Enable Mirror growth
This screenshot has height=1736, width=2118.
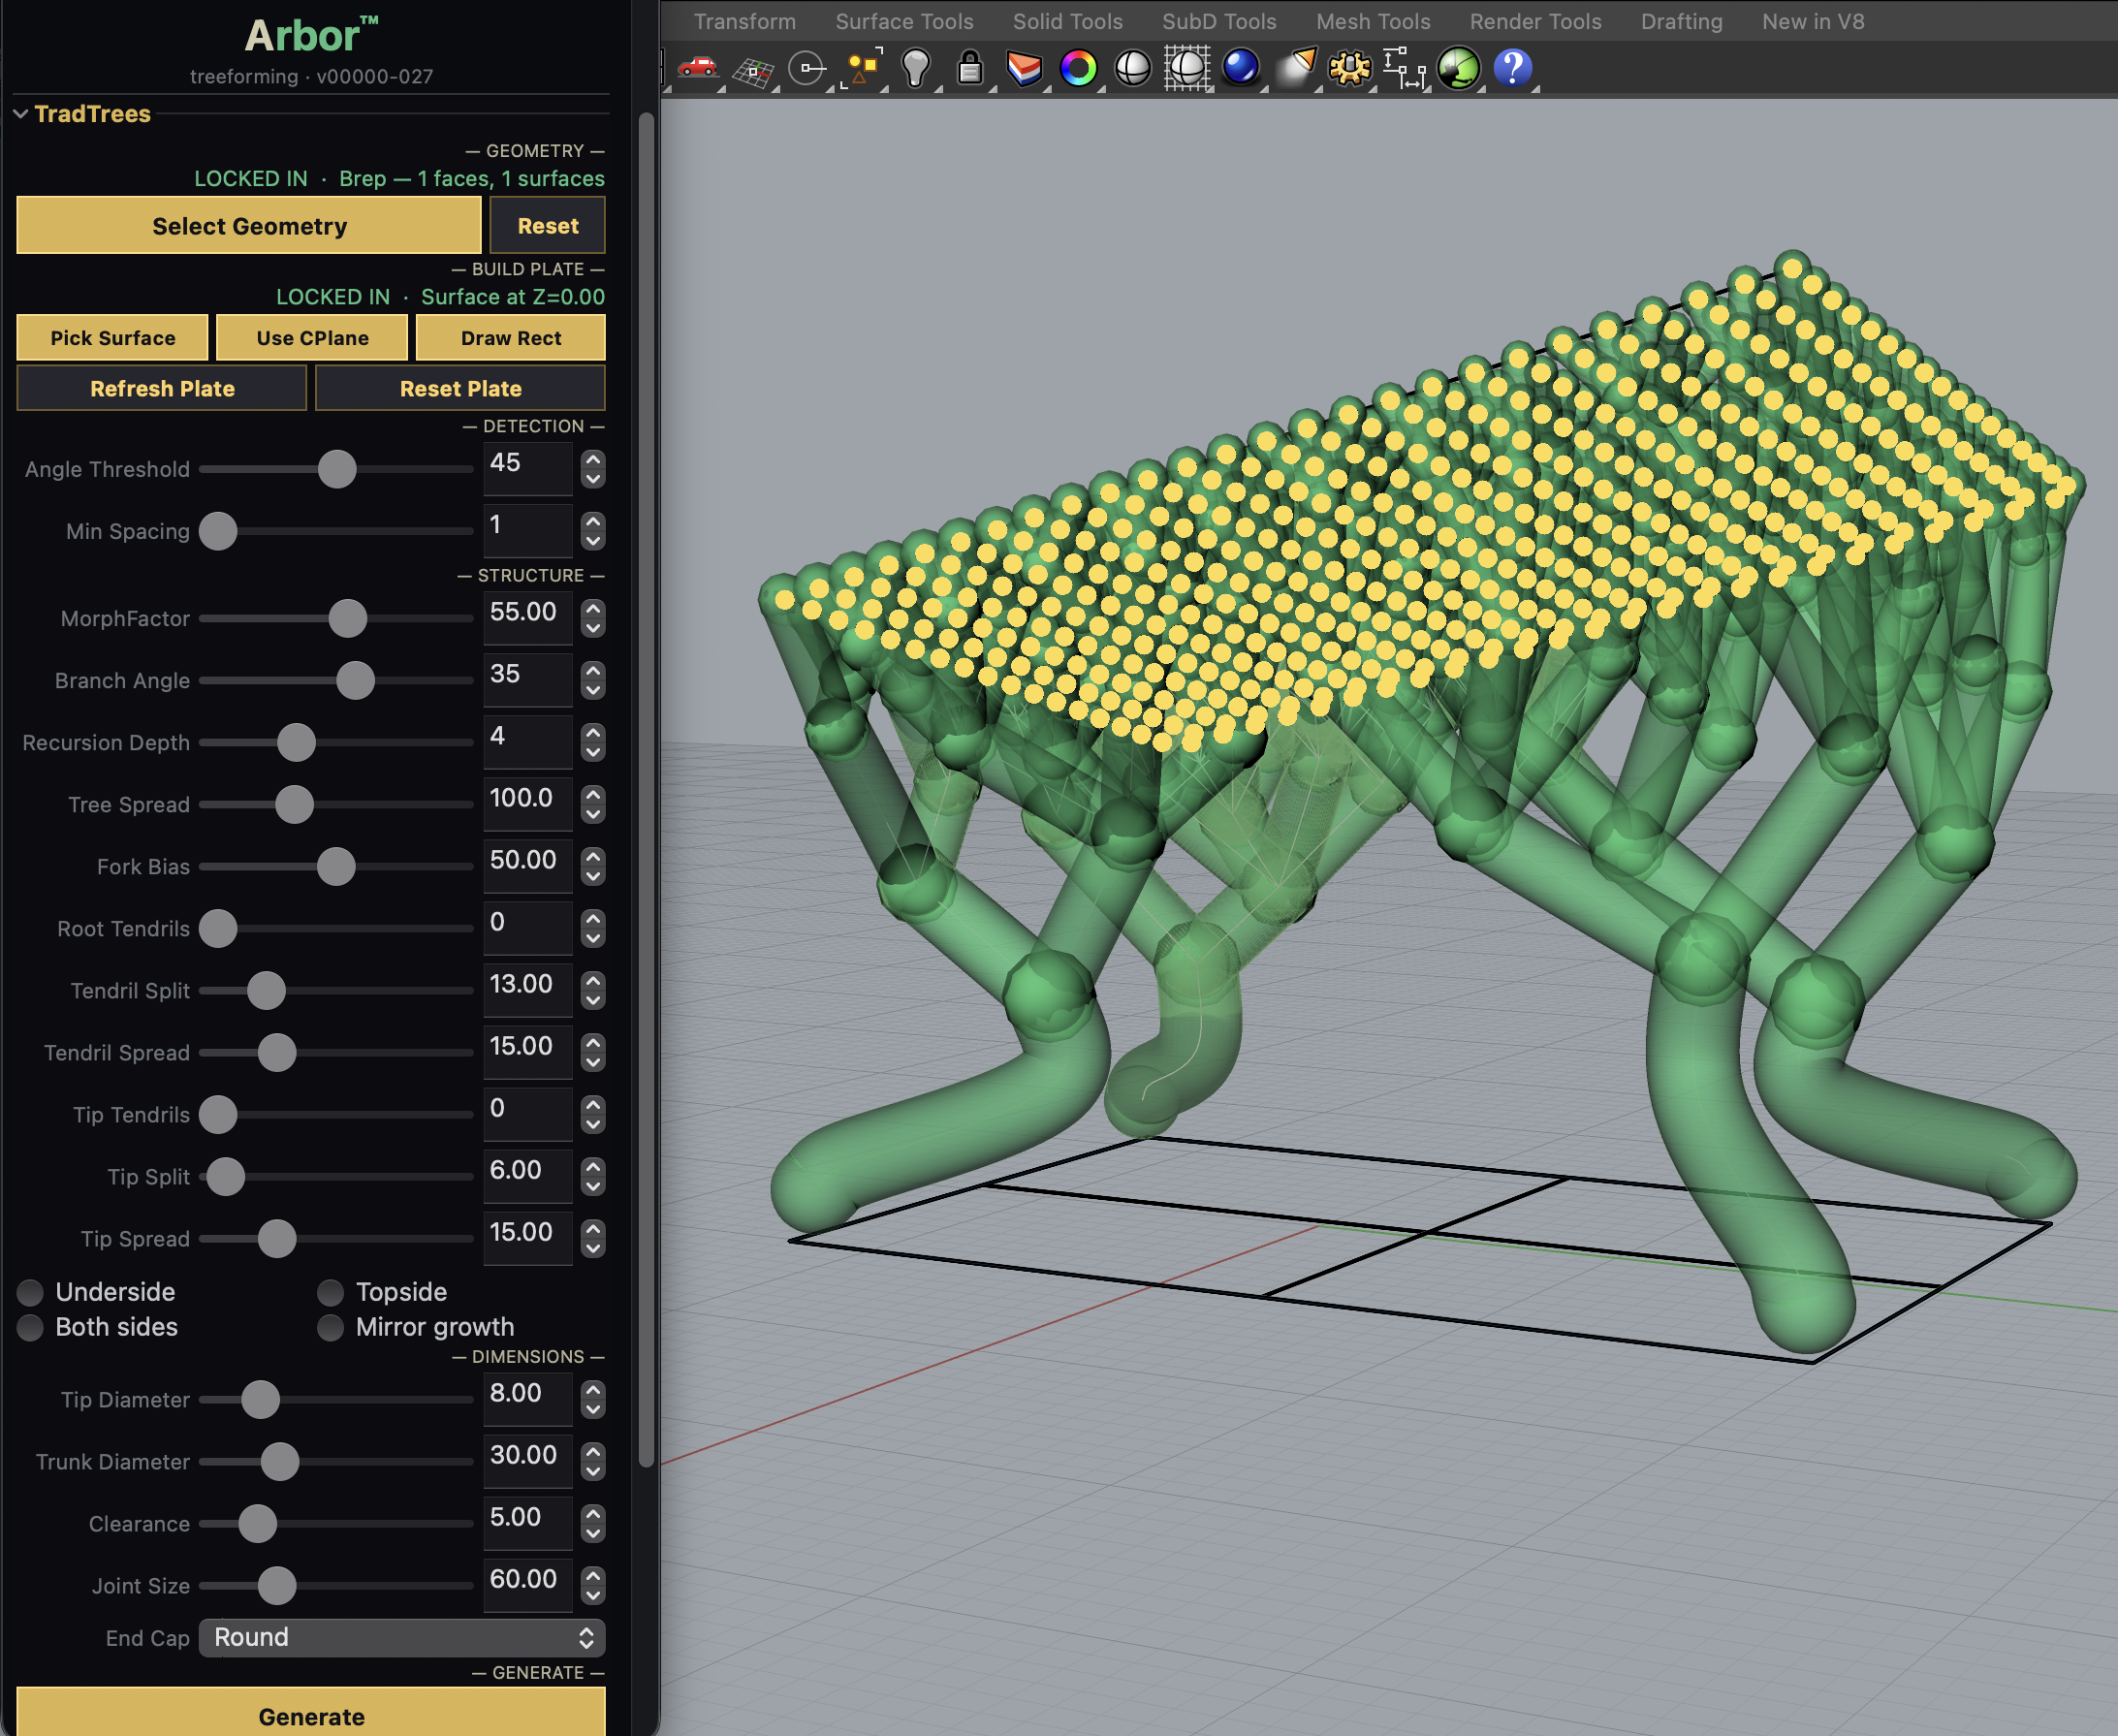[x=330, y=1327]
